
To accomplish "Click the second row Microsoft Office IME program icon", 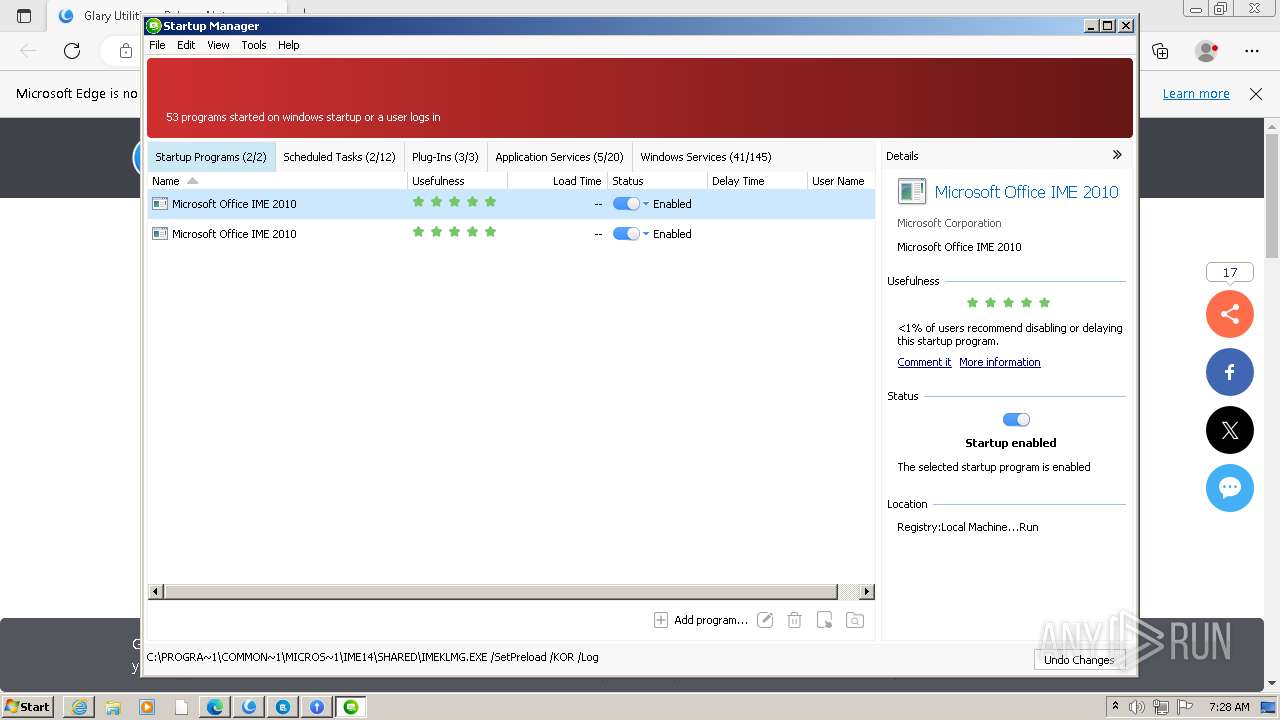I will 160,234.
